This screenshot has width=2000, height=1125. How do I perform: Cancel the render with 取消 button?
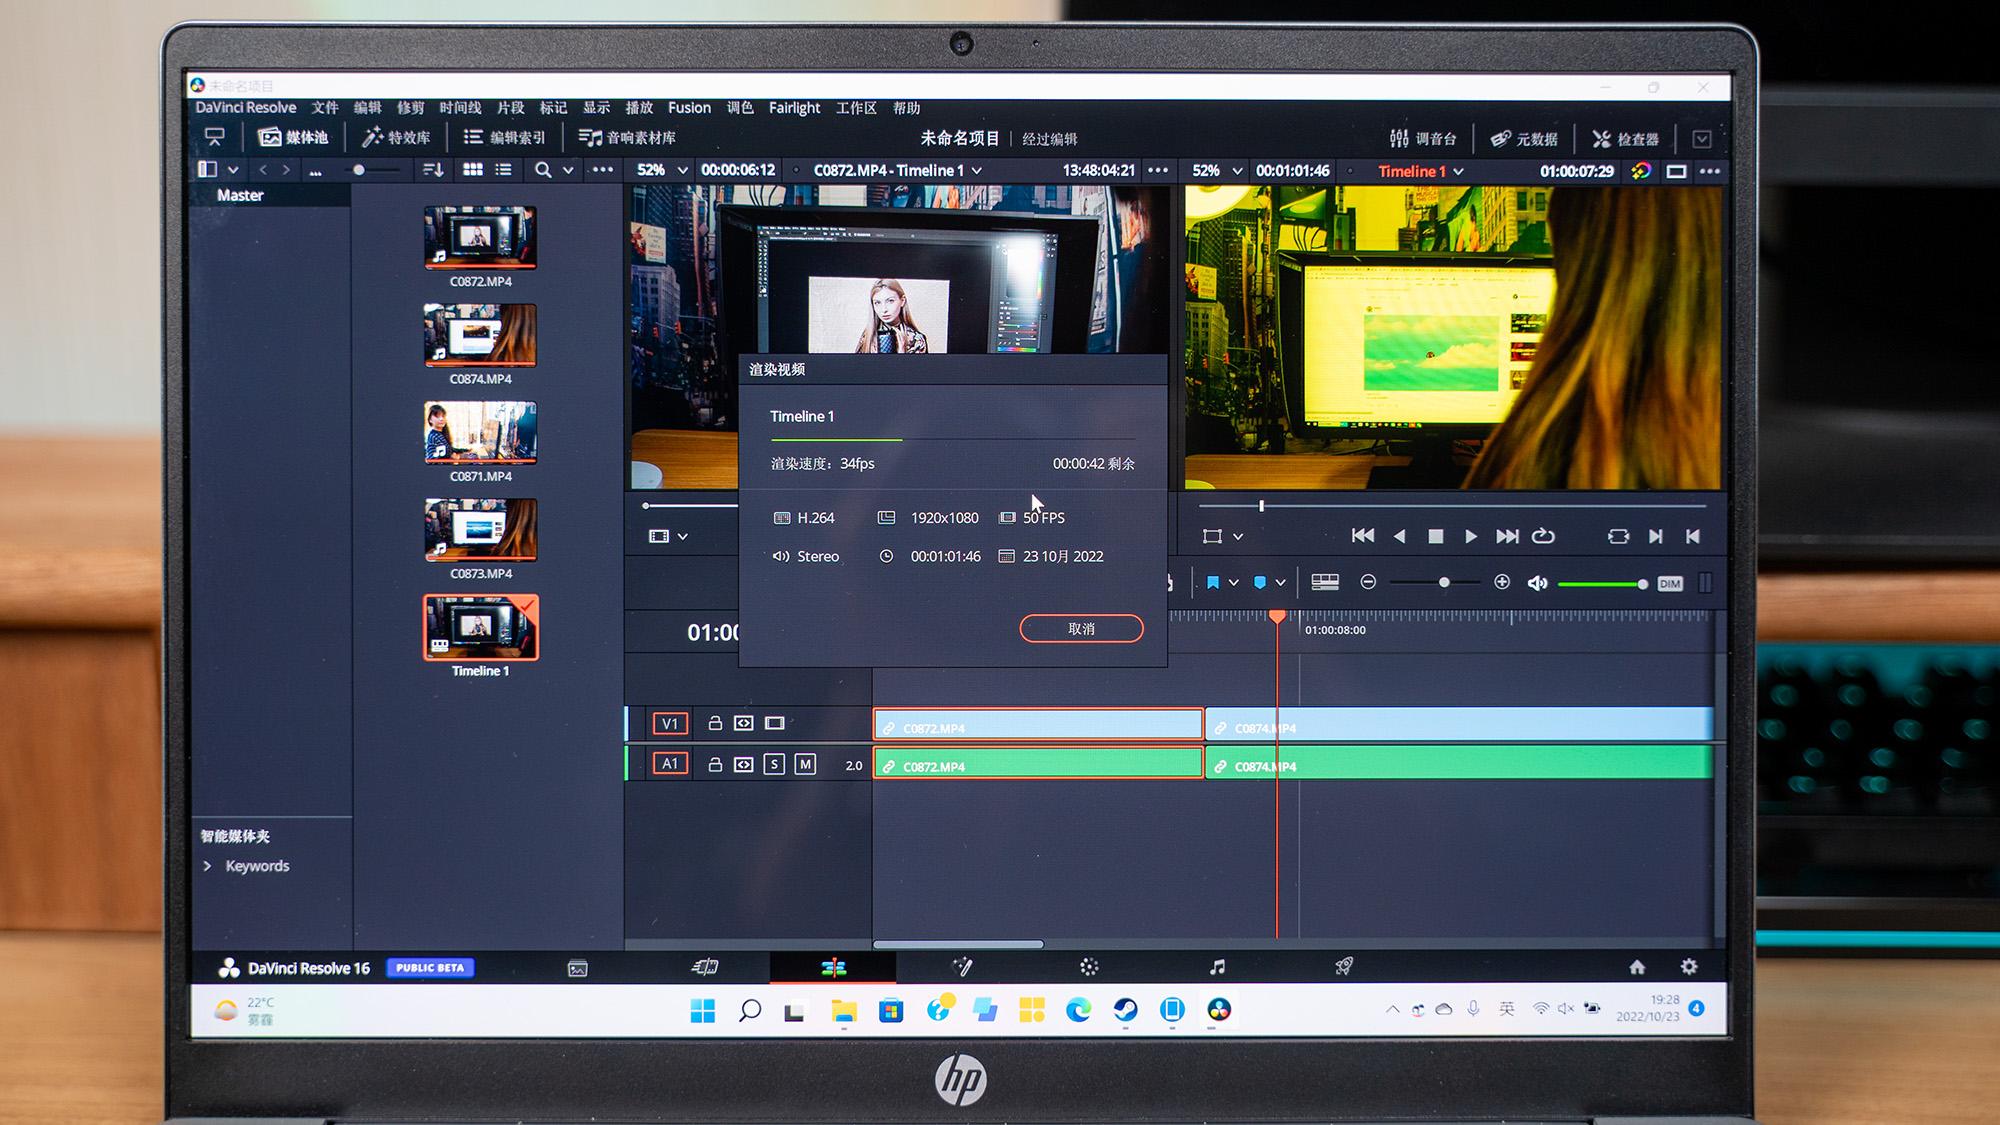pyautogui.click(x=1081, y=628)
